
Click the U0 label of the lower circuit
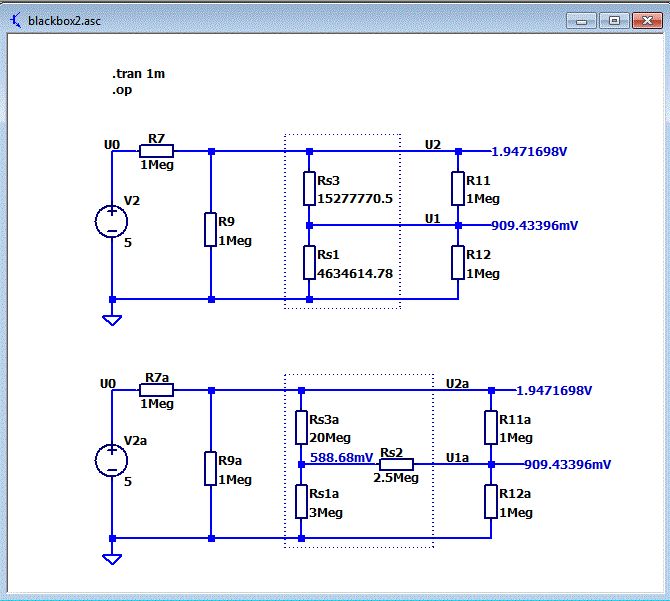pos(108,384)
